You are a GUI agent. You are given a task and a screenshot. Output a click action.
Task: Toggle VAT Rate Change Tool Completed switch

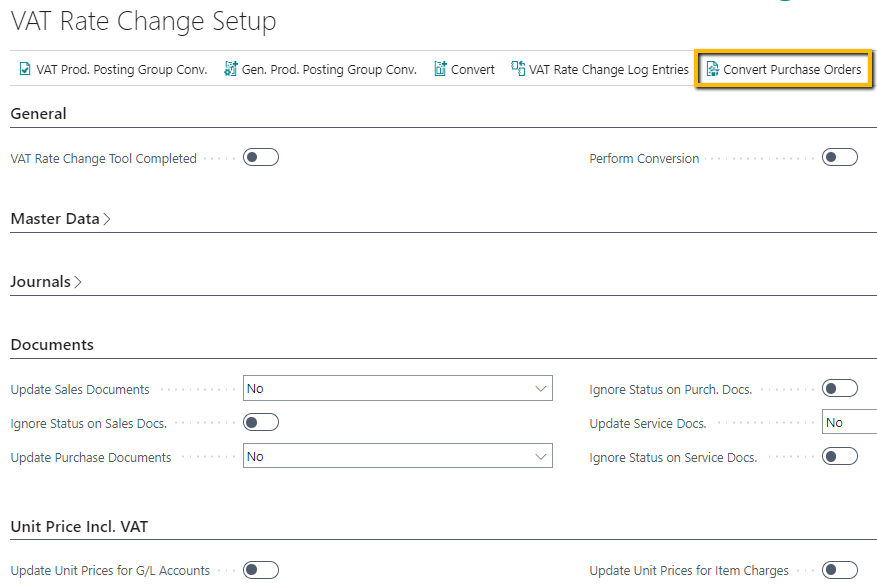(x=260, y=157)
